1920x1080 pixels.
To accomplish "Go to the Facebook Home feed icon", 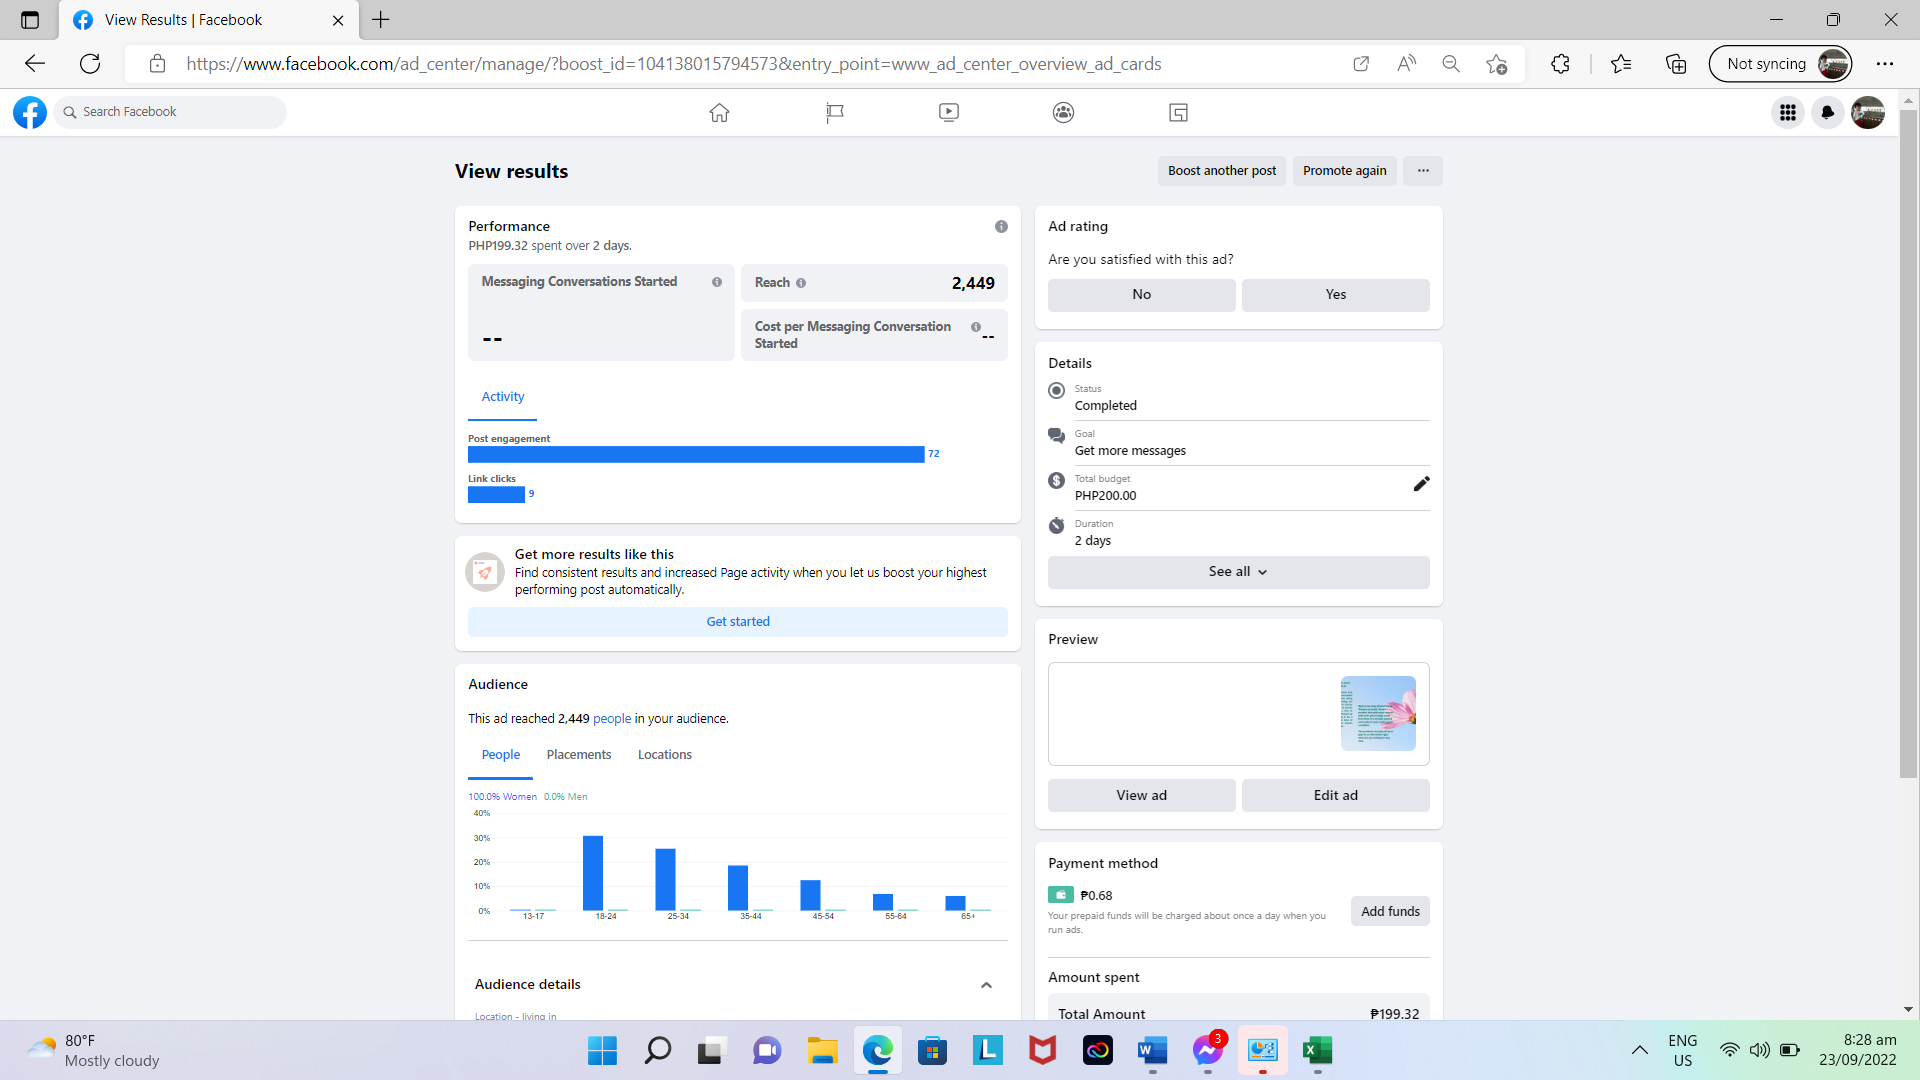I will pos(719,112).
